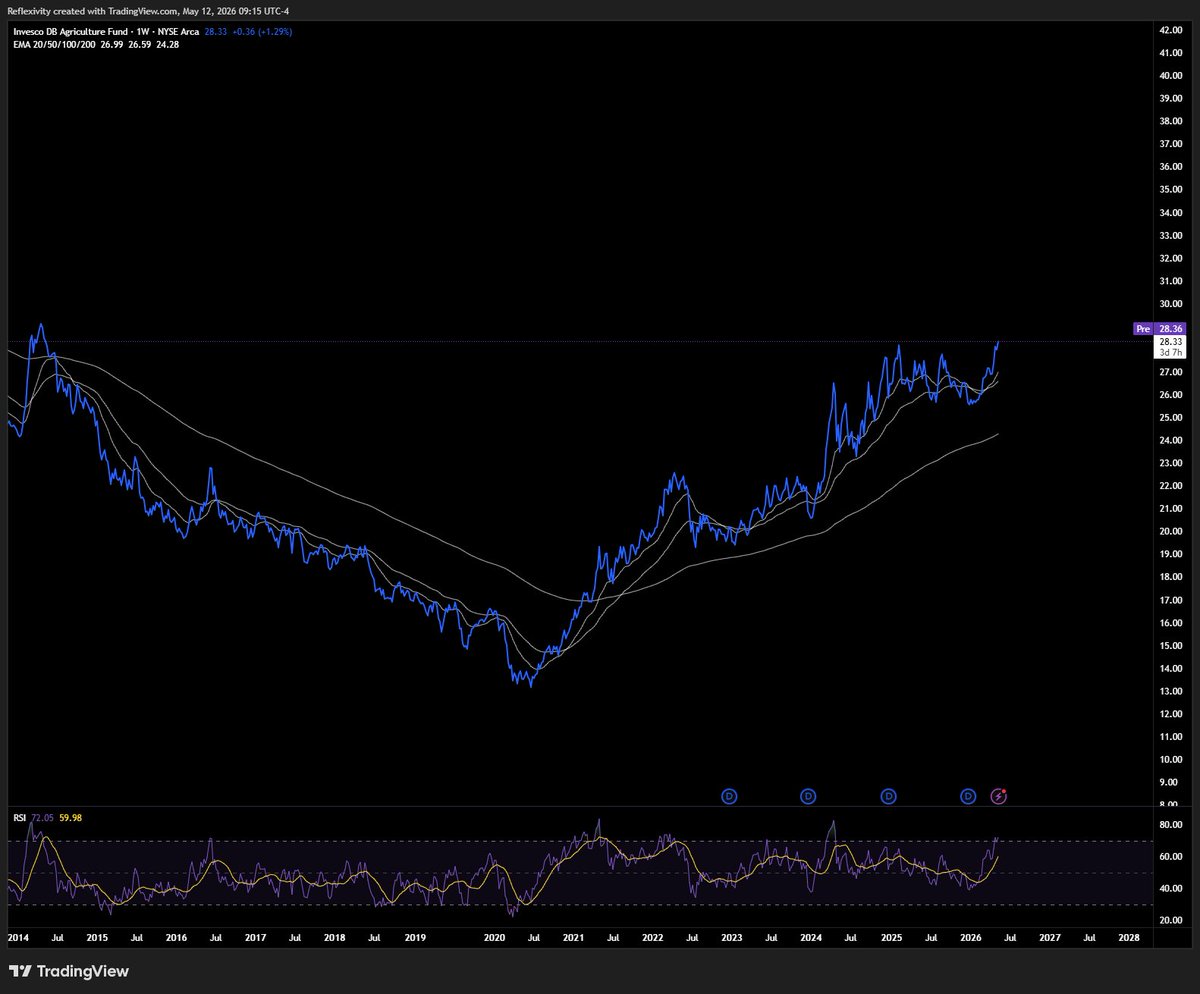Click the RSI 80.00 scale label
Screen dimensions: 1200x994
pos(1171,825)
